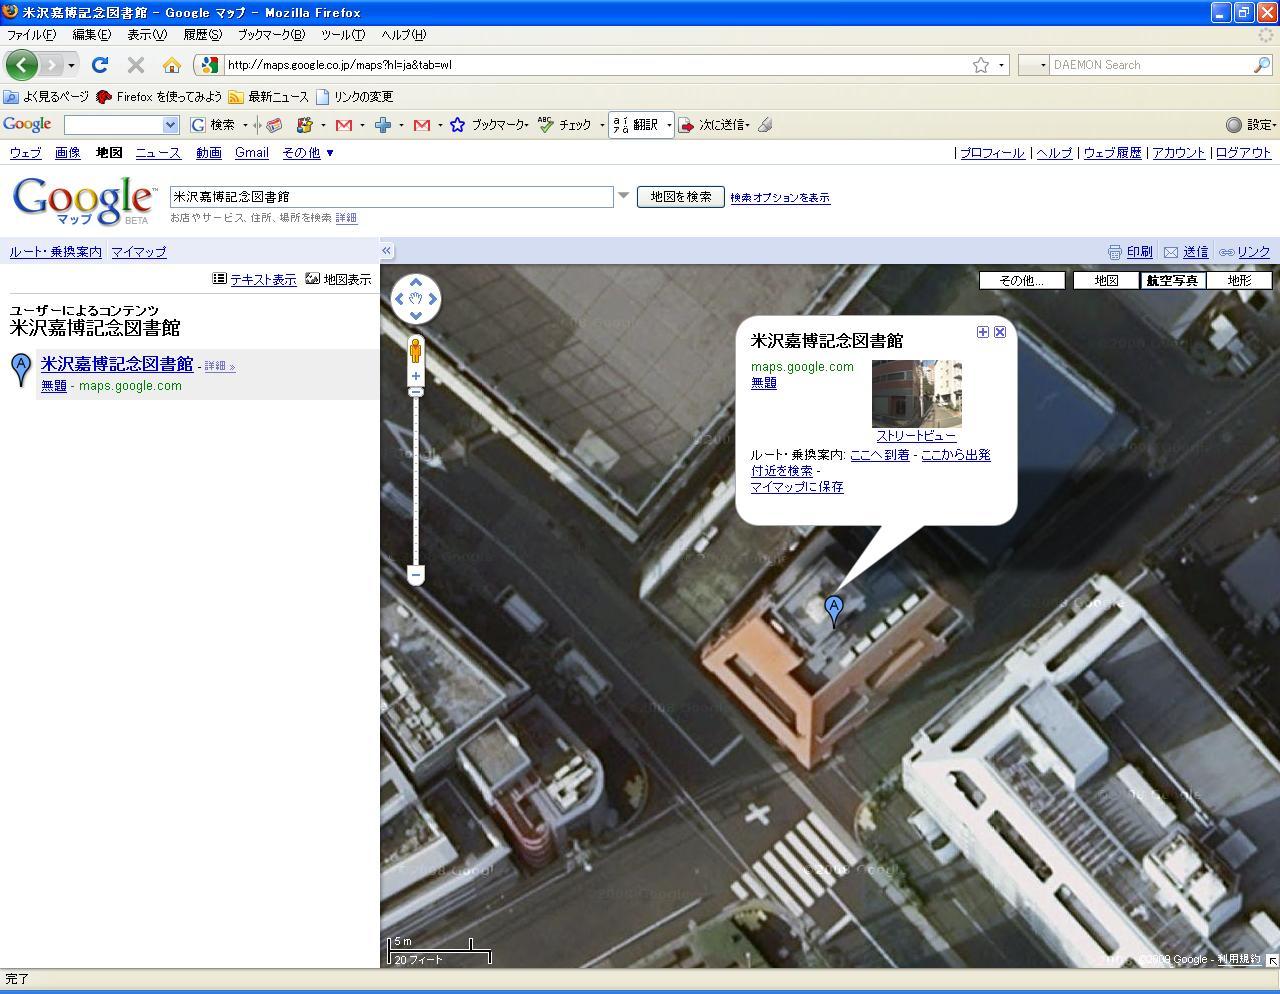Image resolution: width=1280 pixels, height=994 pixels.
Task: Click the A marker in the results list
Action: tap(21, 369)
